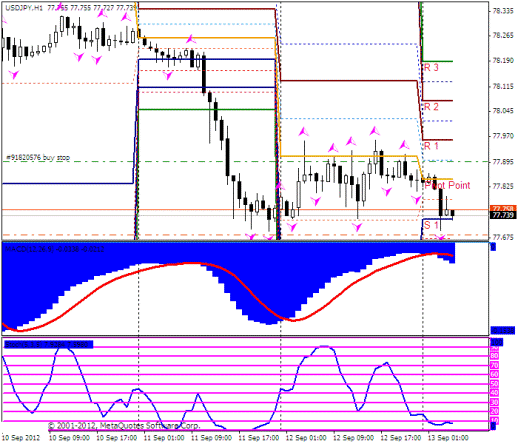518x444 pixels.
Task: Select the Pivot Point label
Action: pos(447,185)
